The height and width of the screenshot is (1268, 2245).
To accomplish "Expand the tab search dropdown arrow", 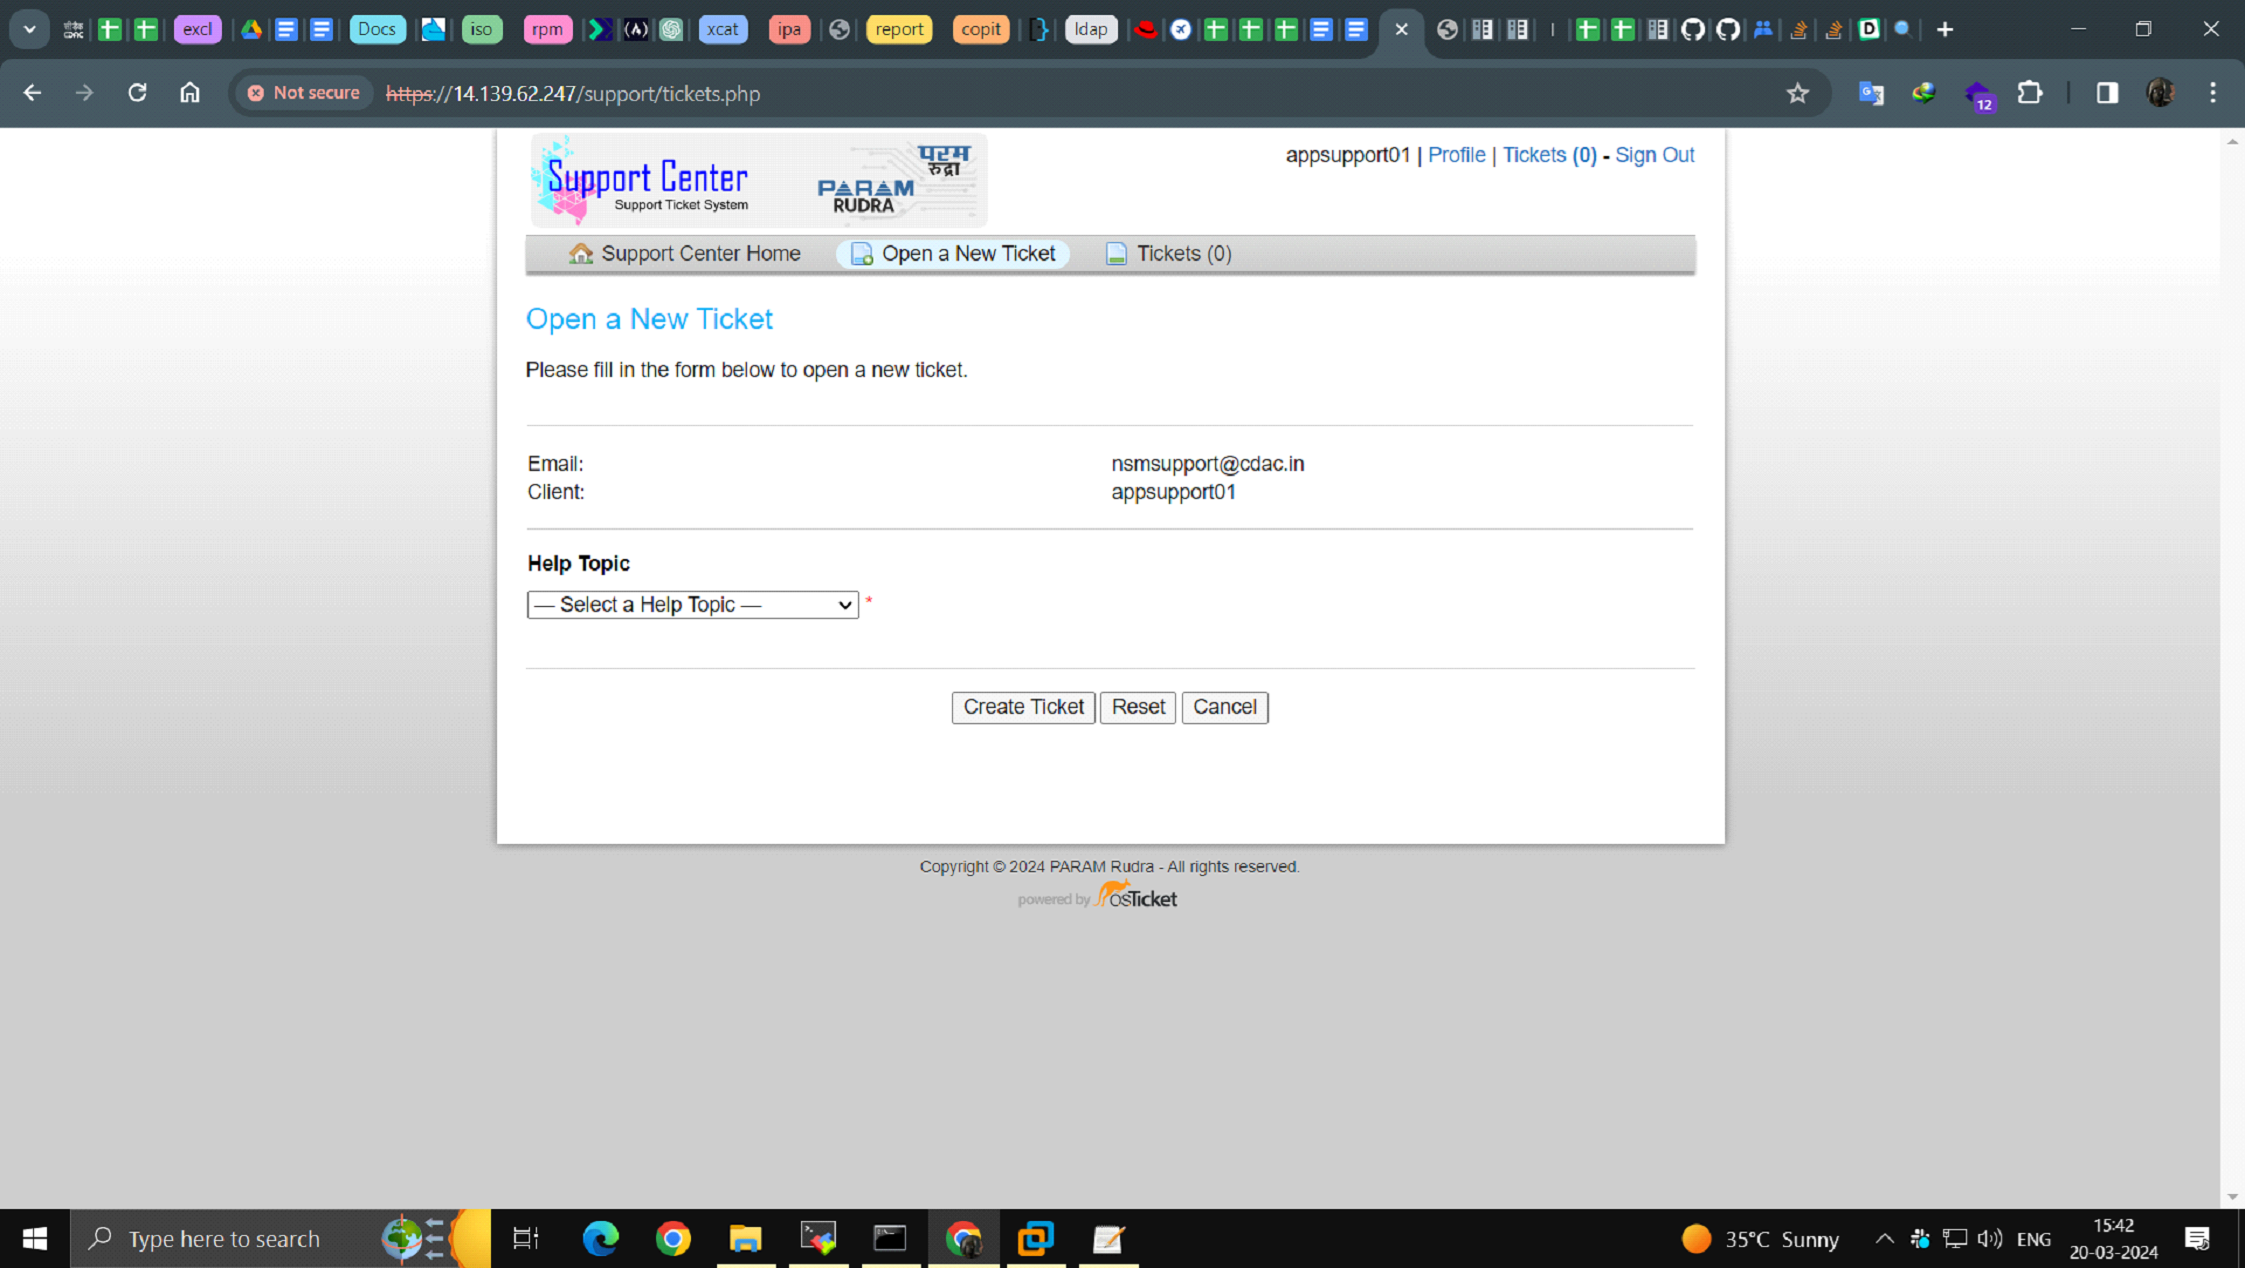I will click(x=29, y=29).
